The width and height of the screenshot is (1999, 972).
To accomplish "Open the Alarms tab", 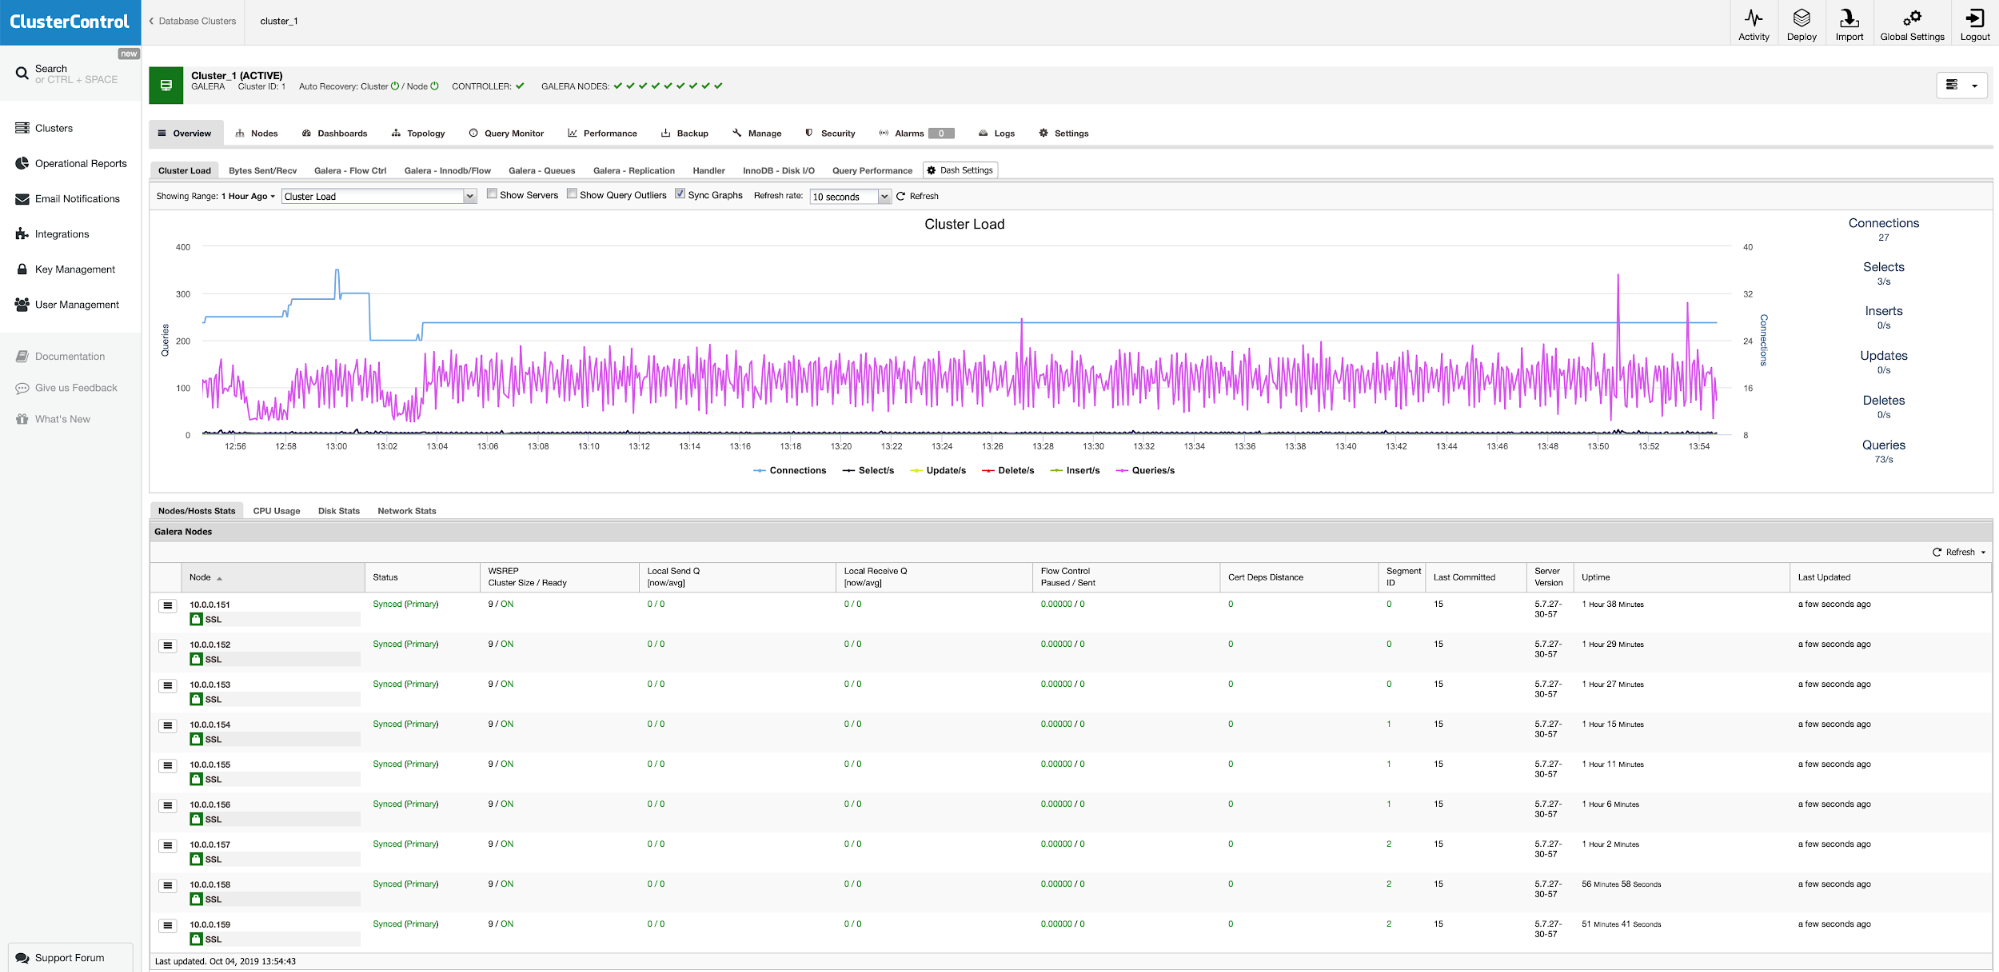I will pos(917,133).
